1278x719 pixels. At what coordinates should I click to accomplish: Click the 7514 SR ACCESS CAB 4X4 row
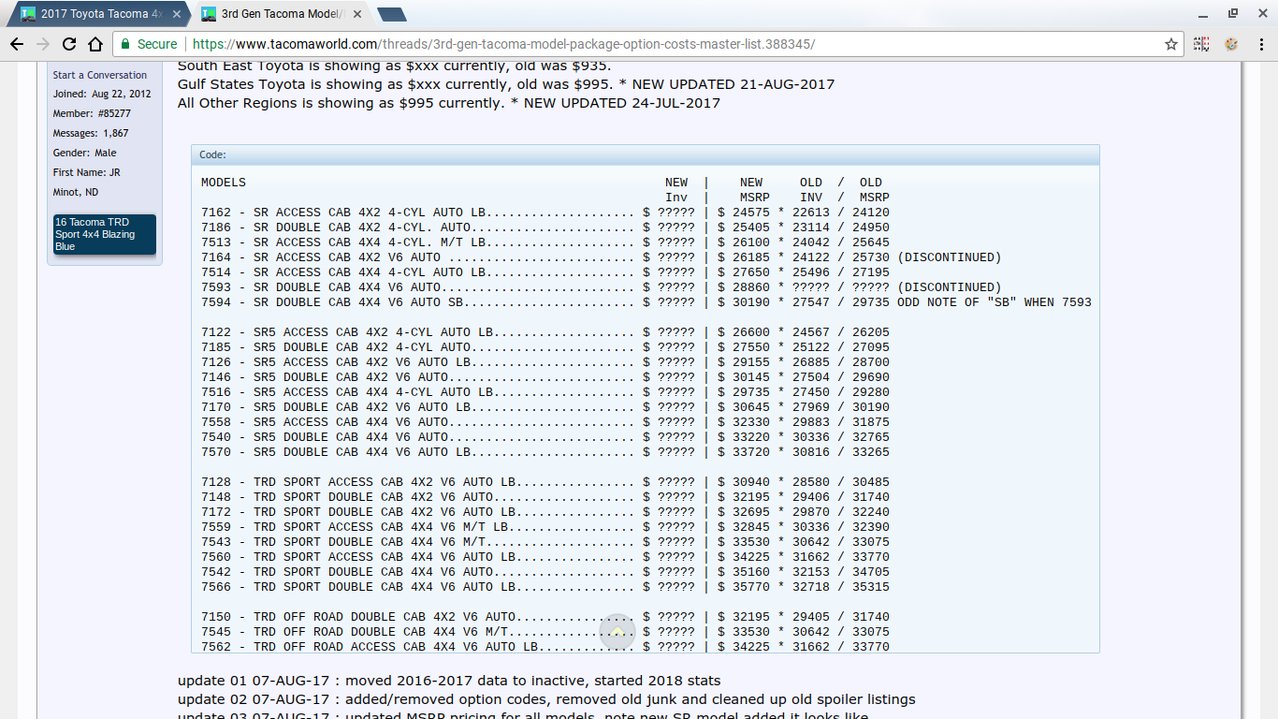coord(545,272)
